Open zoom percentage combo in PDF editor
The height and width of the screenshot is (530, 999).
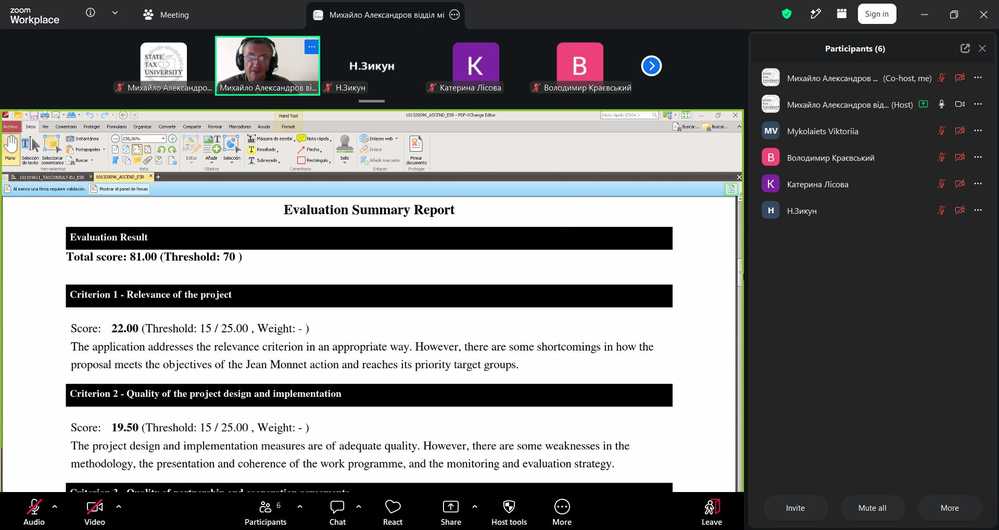pyautogui.click(x=144, y=138)
